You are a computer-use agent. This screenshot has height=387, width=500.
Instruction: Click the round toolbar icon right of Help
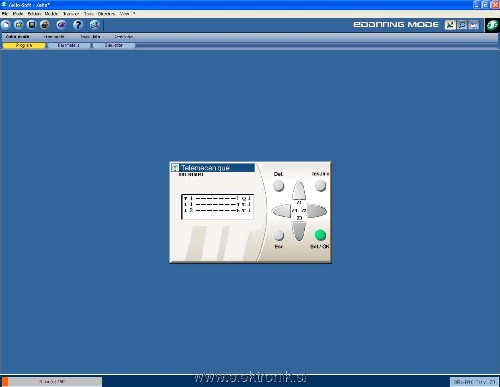pos(95,25)
